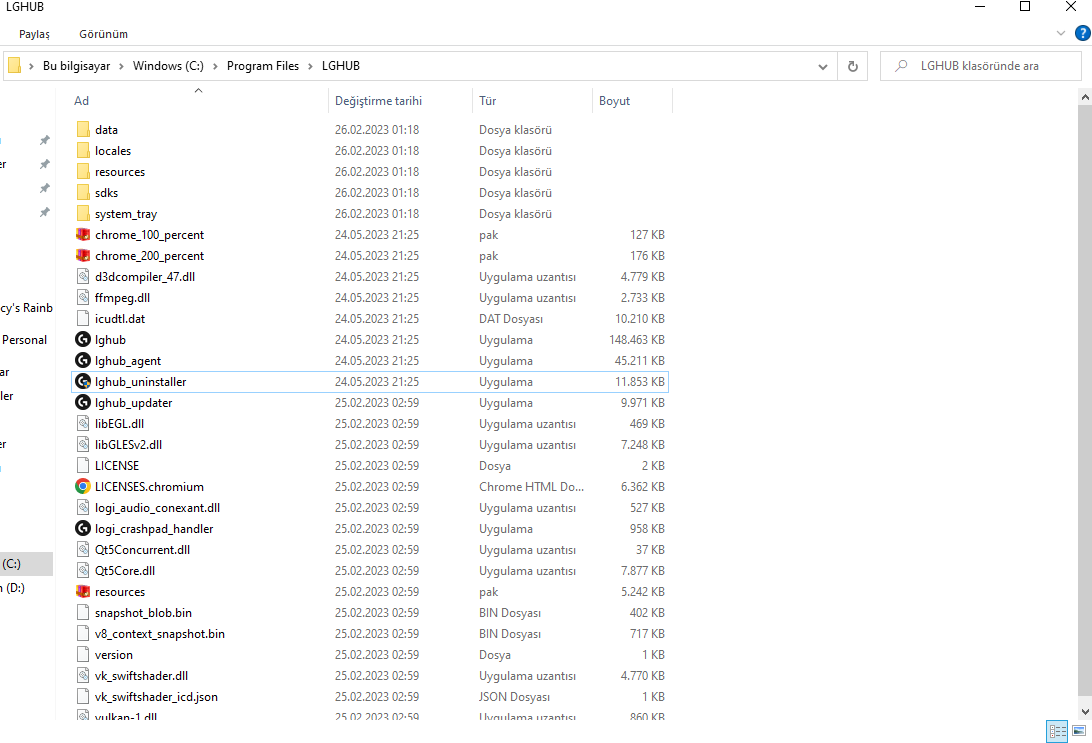
Task: Select the (D:) drive in navigation pane
Action: pyautogui.click(x=14, y=588)
